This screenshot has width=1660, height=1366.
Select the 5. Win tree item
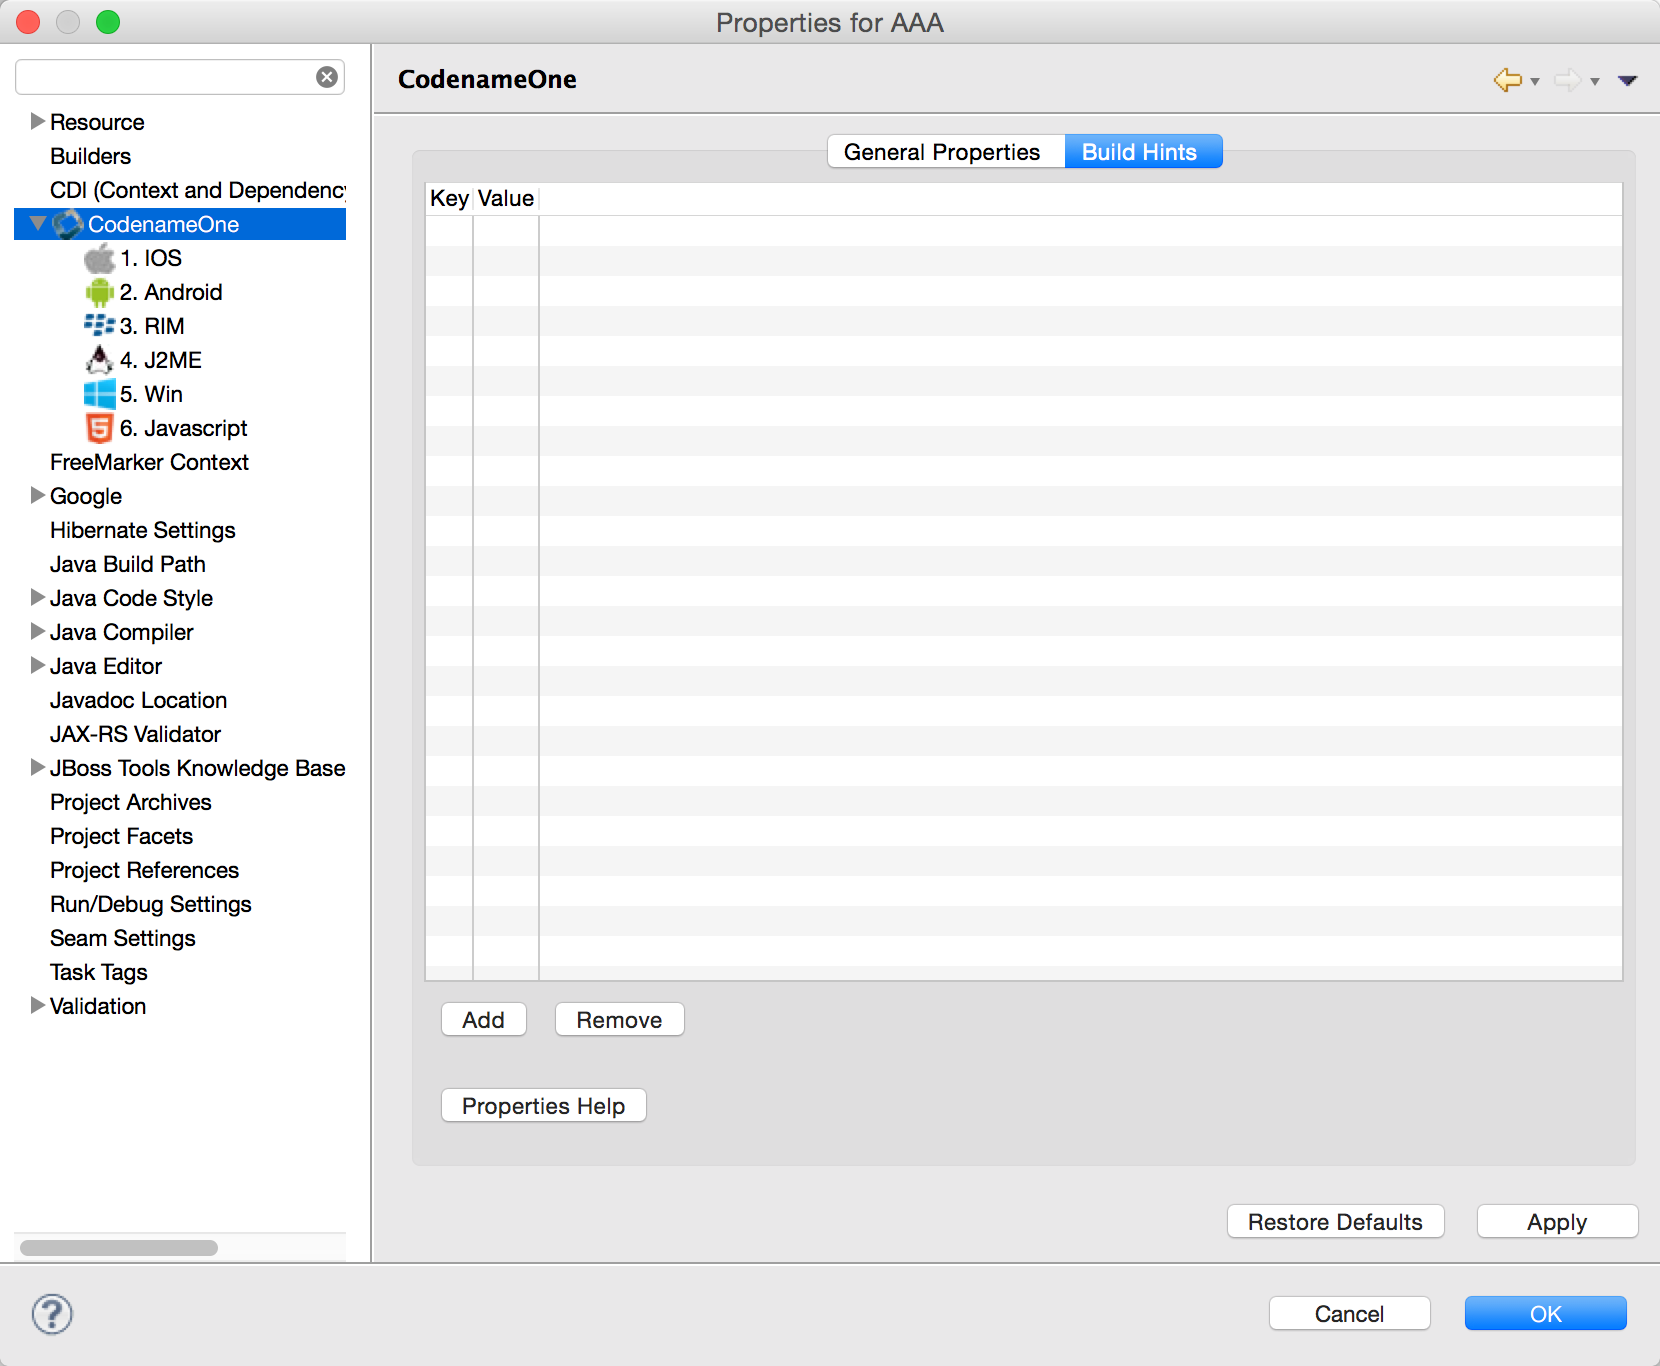point(151,394)
